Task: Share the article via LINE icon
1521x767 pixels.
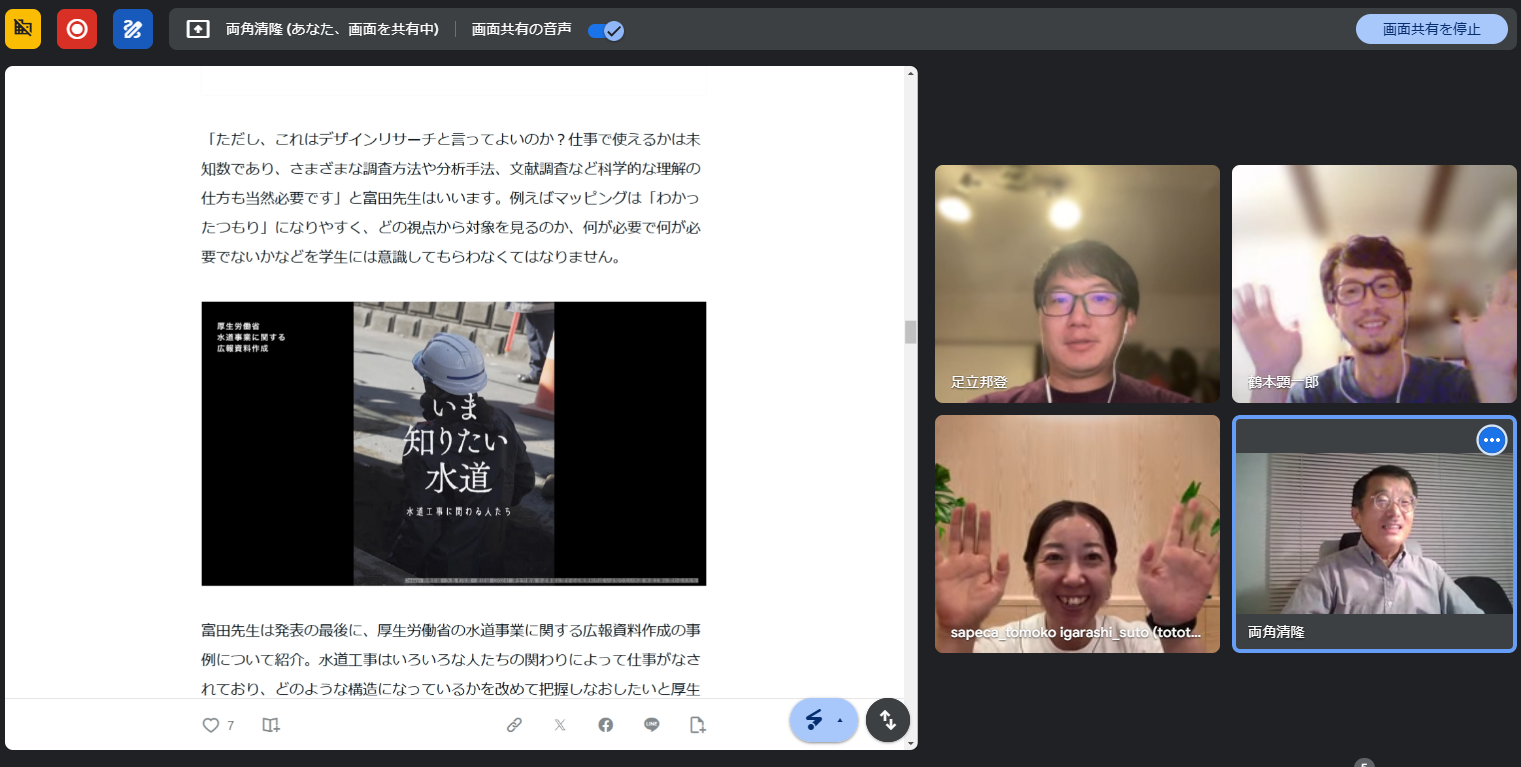Action: (x=652, y=725)
